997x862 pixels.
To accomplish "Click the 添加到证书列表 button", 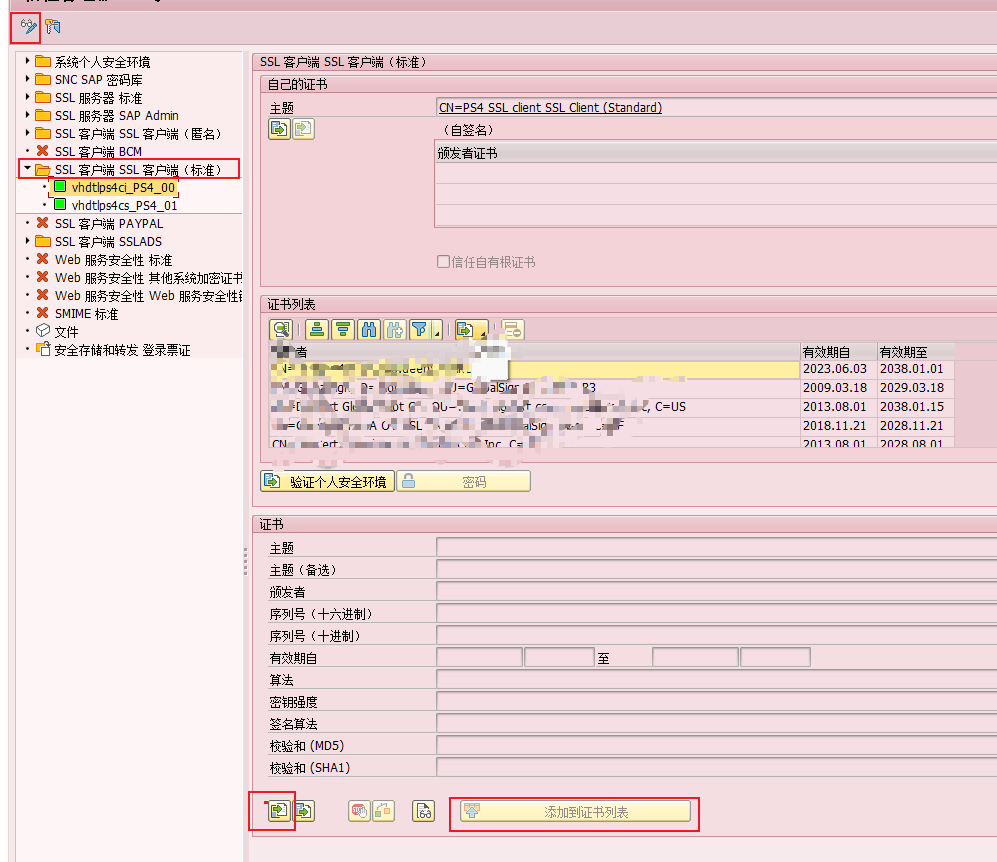I will (575, 811).
